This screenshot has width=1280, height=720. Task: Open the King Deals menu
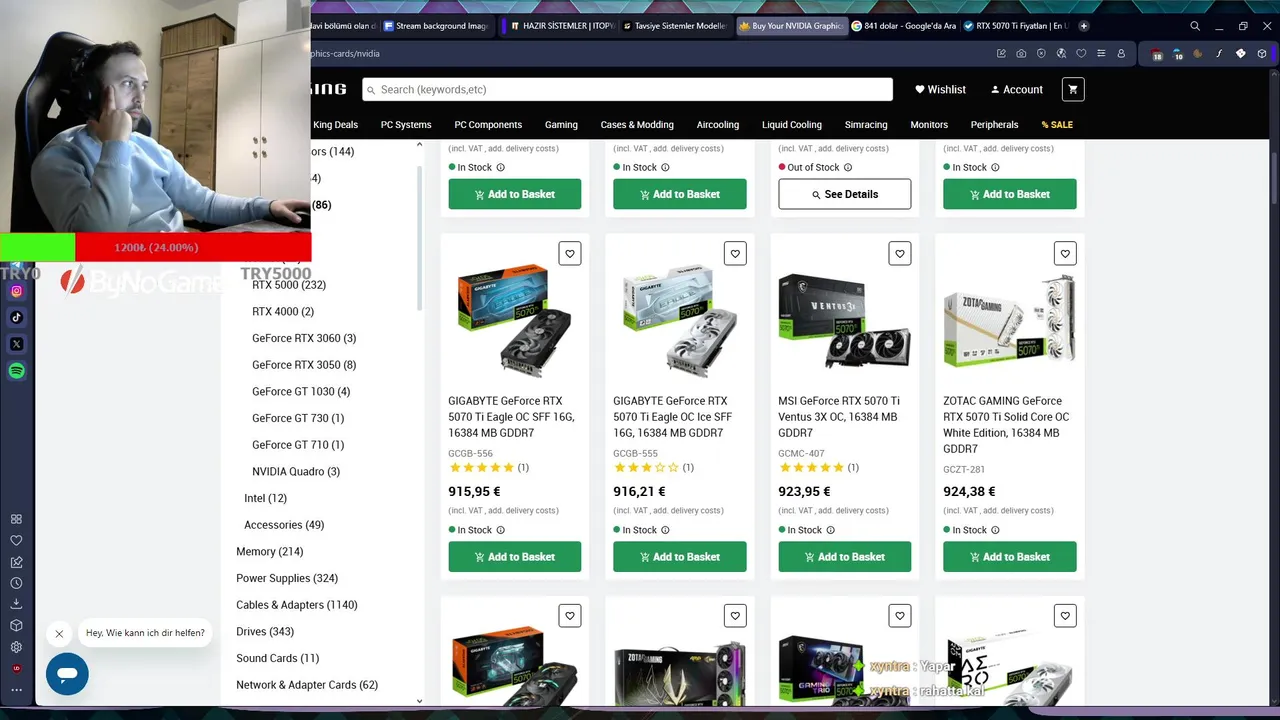pyautogui.click(x=335, y=125)
